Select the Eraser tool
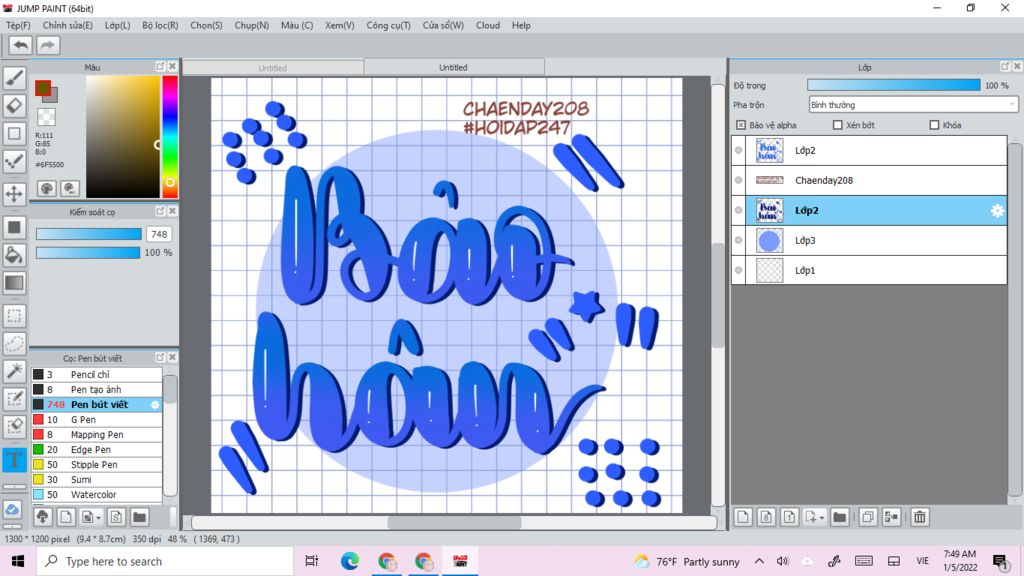The height and width of the screenshot is (576, 1024). tap(14, 106)
